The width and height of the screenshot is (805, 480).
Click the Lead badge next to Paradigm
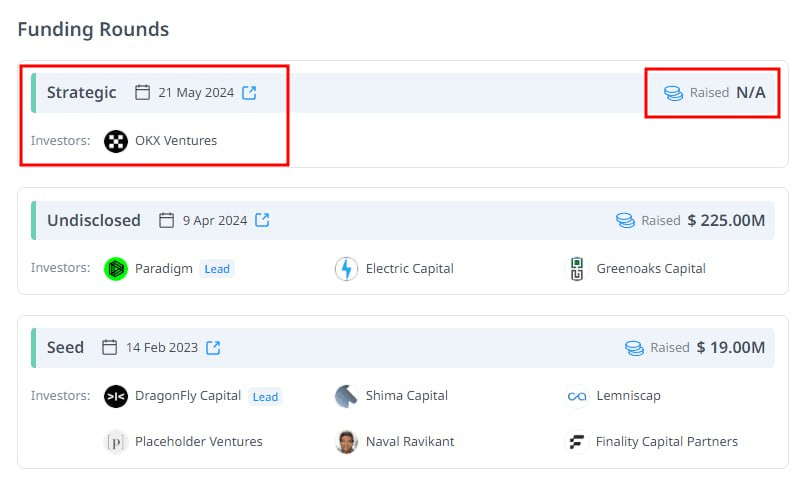coord(218,269)
